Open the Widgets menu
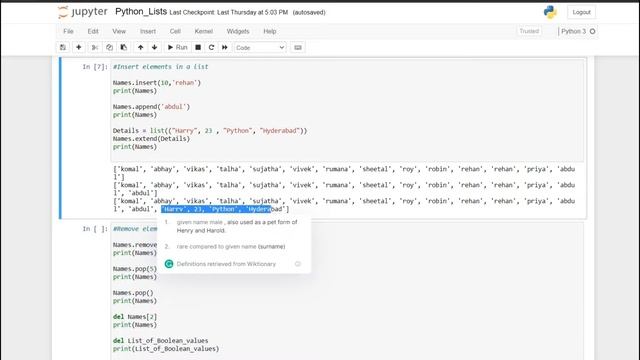This screenshot has height=360, width=640. tap(238, 31)
